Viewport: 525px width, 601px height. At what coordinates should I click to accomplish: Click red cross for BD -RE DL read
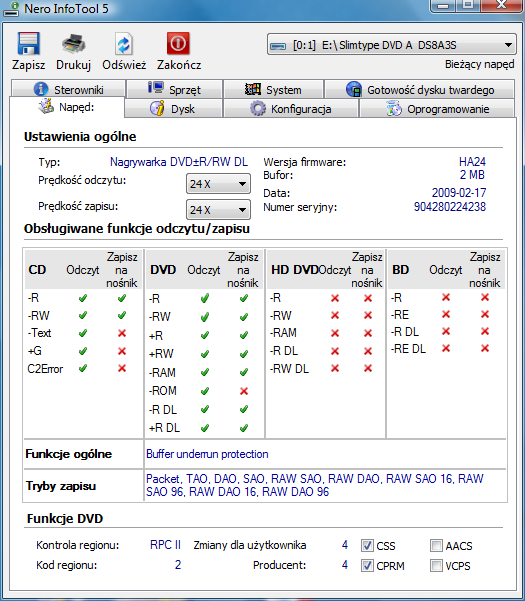pos(446,348)
